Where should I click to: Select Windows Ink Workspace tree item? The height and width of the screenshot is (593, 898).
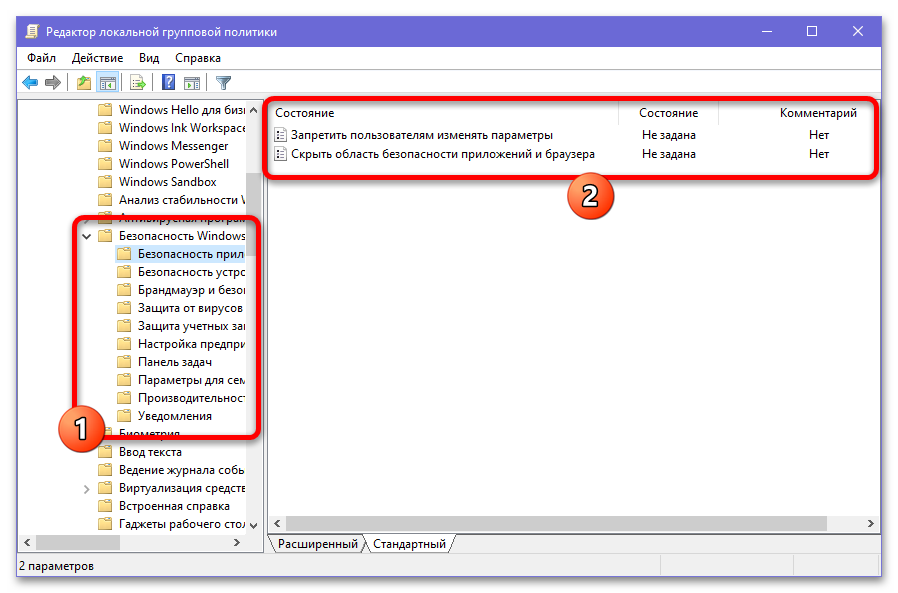coord(182,128)
